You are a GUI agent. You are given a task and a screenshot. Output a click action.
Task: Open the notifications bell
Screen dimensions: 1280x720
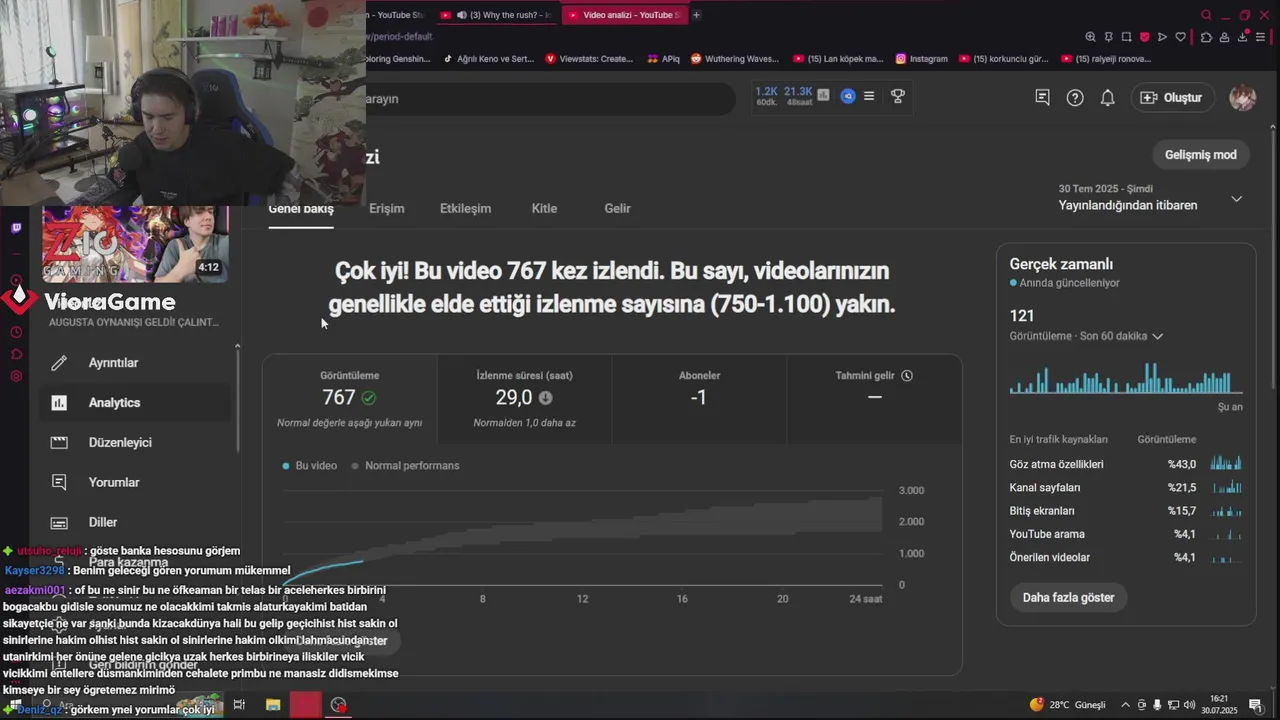pyautogui.click(x=1108, y=98)
